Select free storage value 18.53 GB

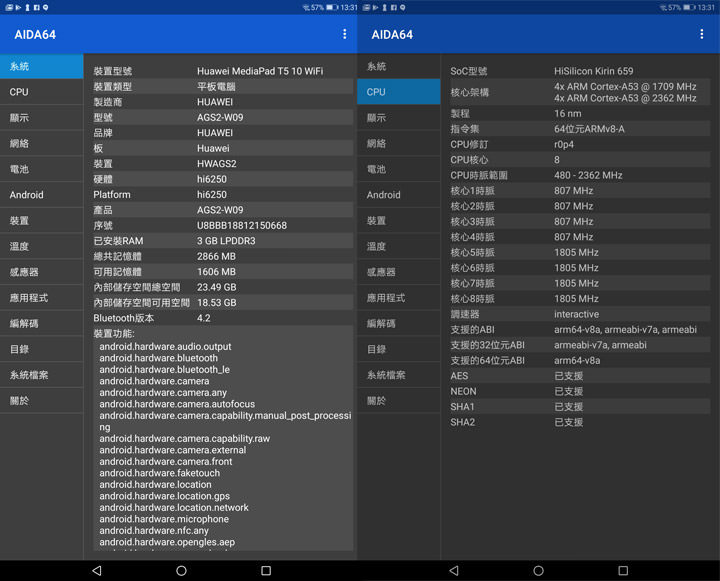pos(217,303)
